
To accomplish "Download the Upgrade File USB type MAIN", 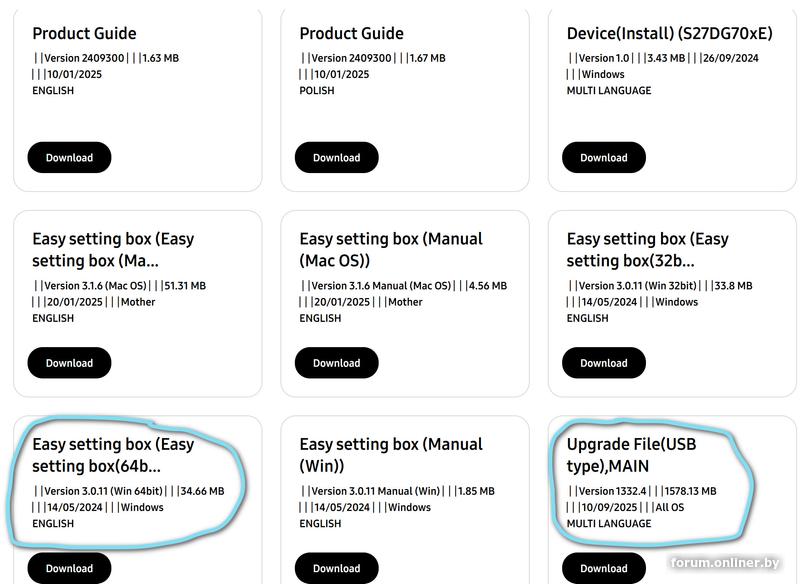I will point(603,568).
